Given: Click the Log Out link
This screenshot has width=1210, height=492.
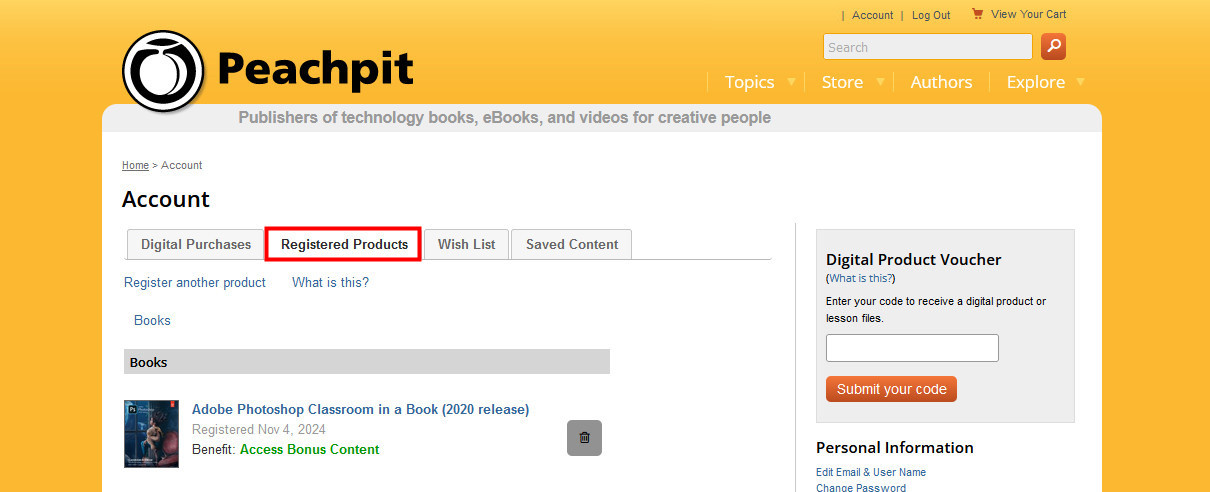Looking at the screenshot, I should click(x=931, y=15).
